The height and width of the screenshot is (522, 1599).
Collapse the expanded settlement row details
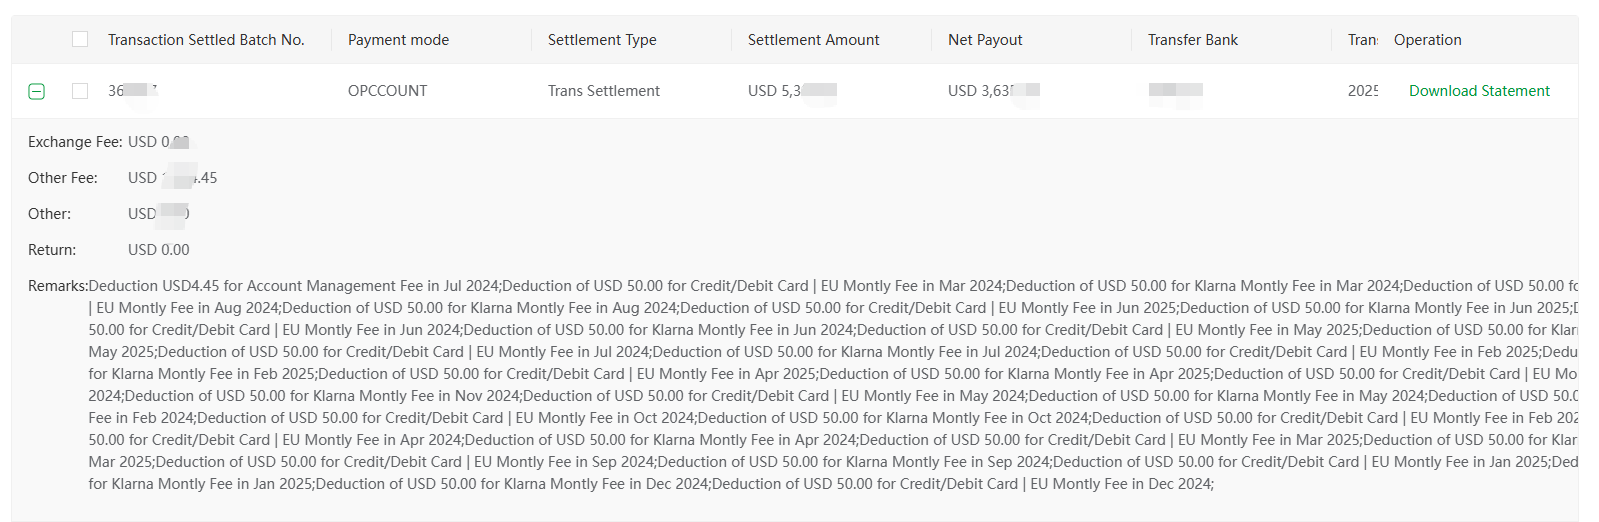pos(37,91)
